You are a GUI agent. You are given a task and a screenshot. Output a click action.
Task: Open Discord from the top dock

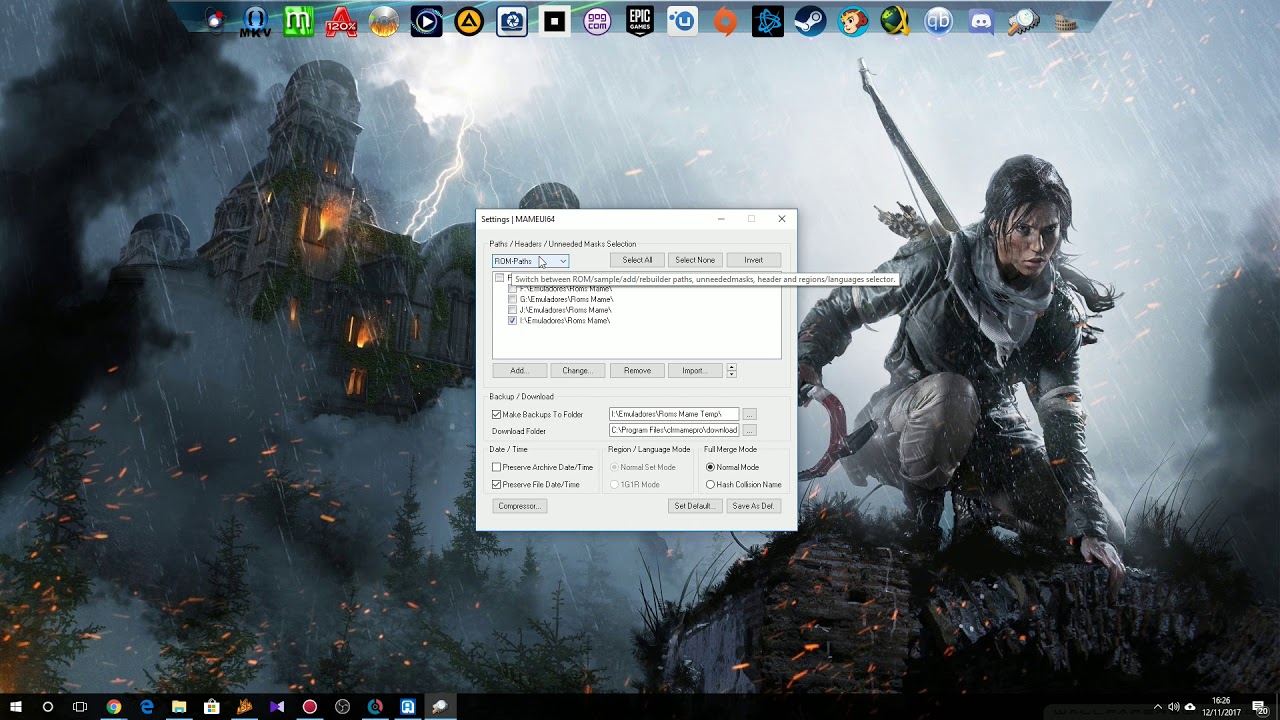click(x=982, y=21)
